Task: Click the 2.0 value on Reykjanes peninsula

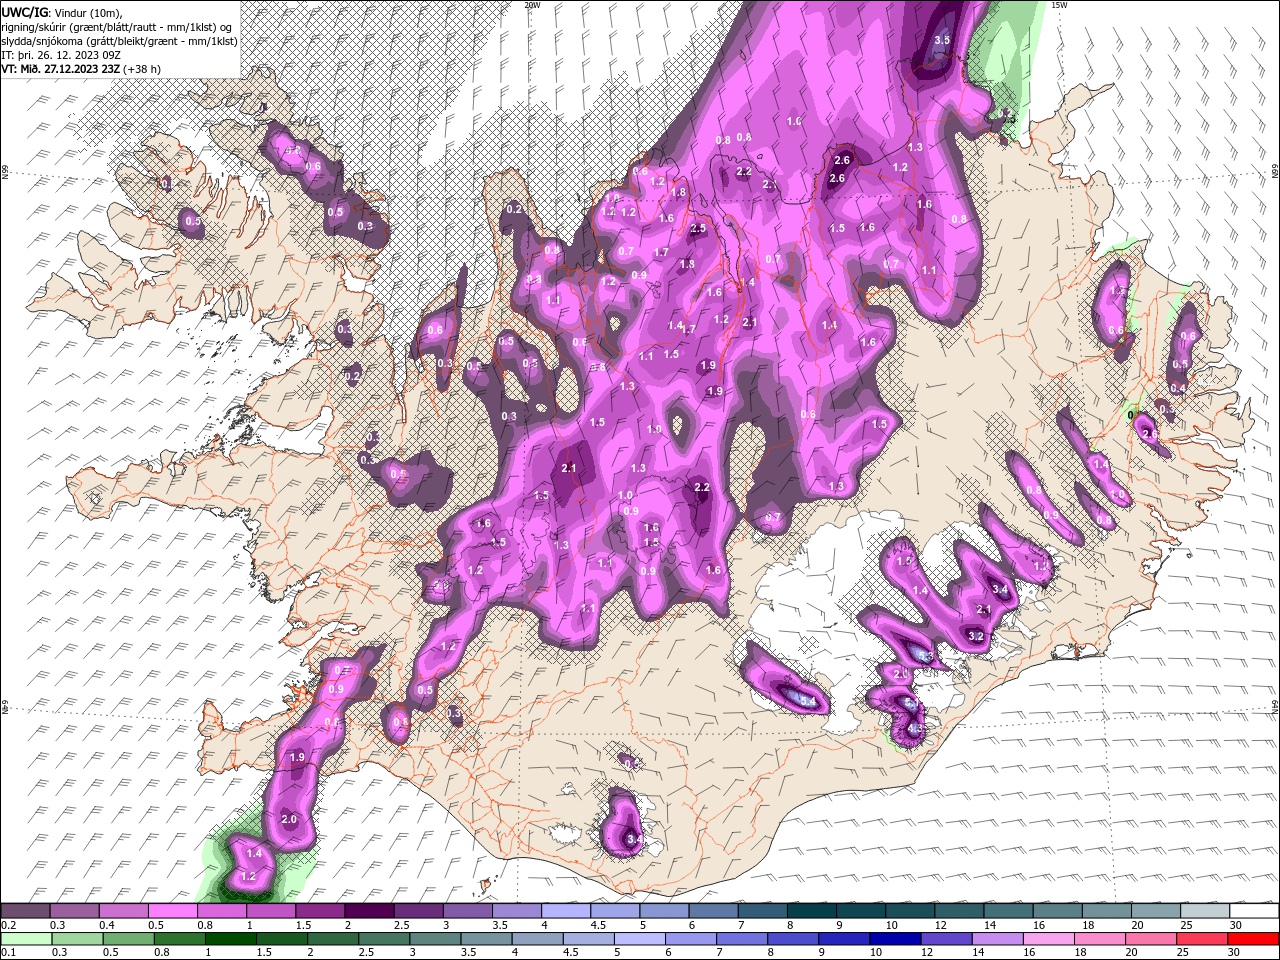Action: pyautogui.click(x=289, y=819)
